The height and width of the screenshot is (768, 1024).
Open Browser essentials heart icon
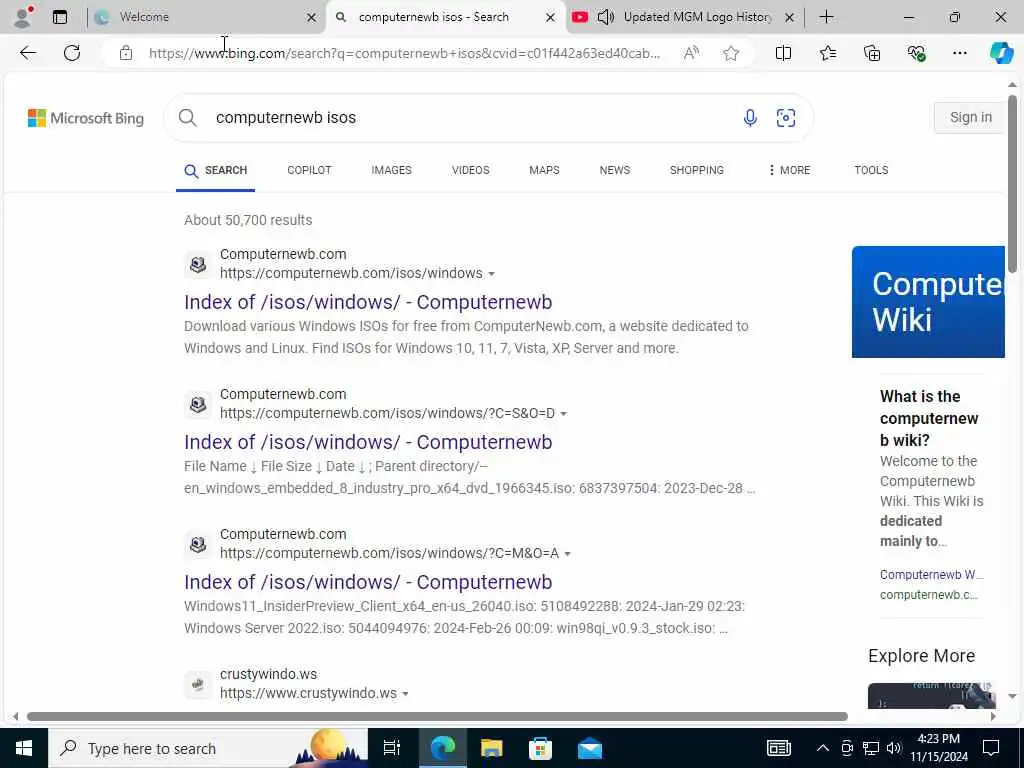(916, 53)
